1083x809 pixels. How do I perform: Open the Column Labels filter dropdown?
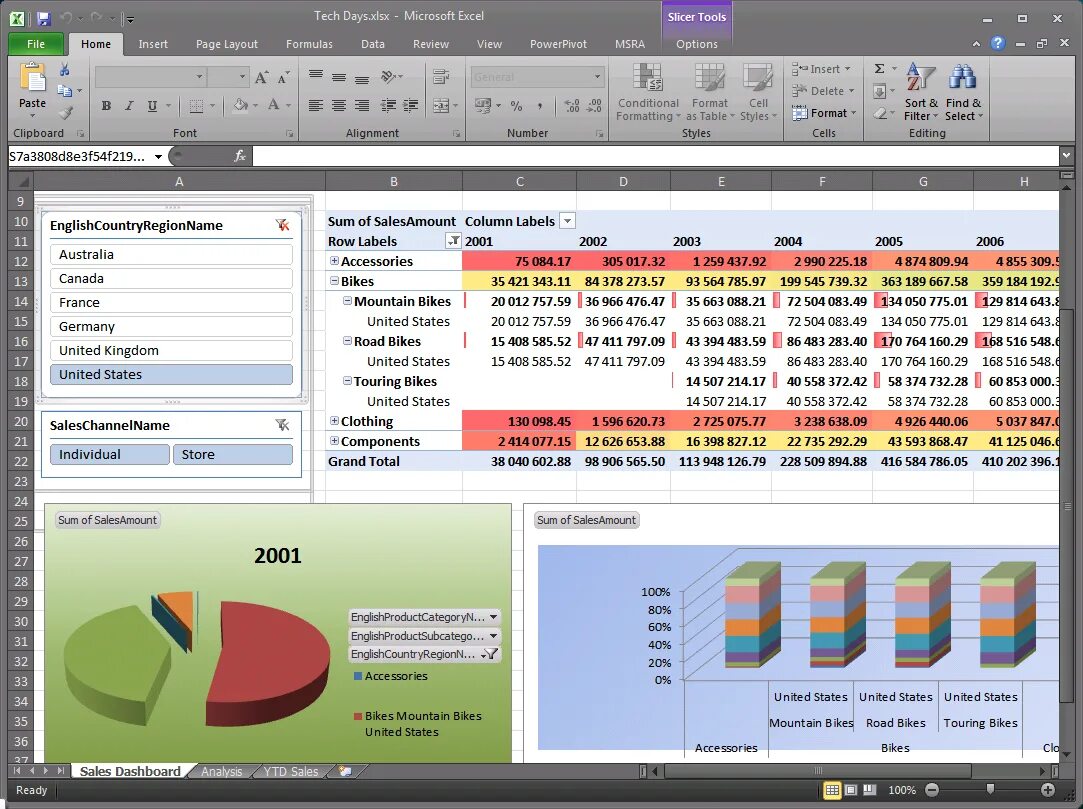pos(567,221)
